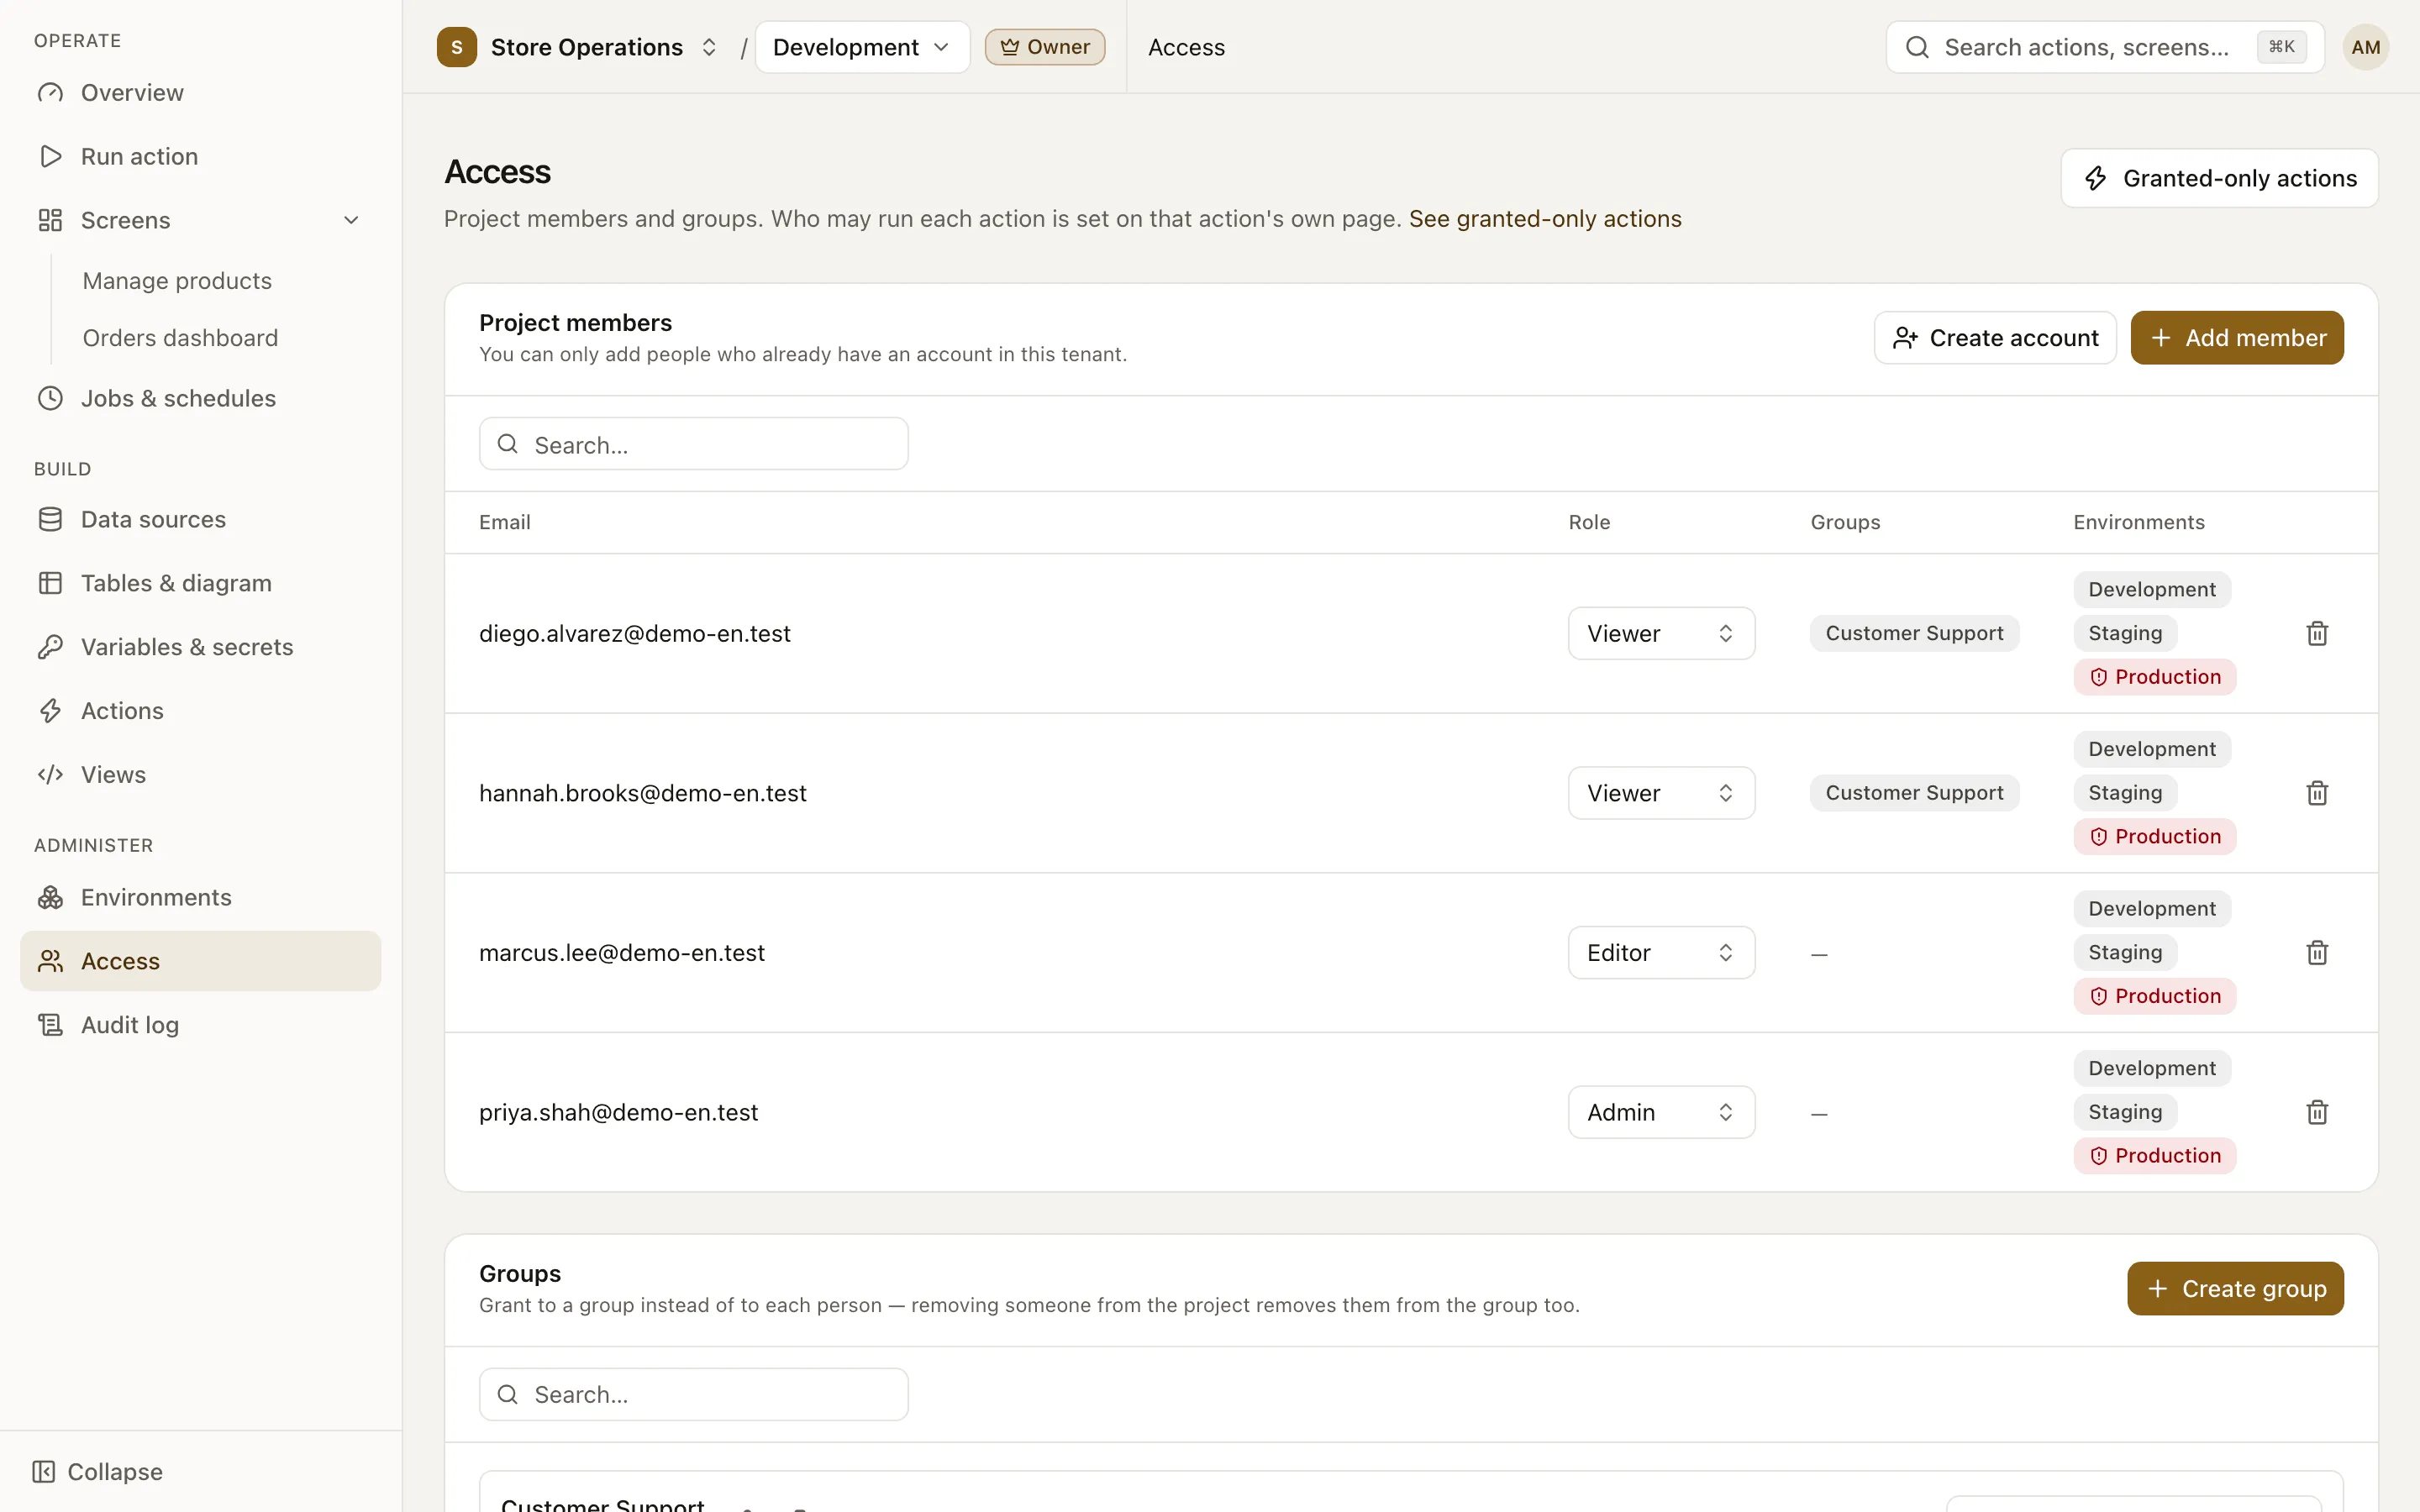Open Overview in the sidebar
The image size is (2420, 1512).
click(x=200, y=93)
